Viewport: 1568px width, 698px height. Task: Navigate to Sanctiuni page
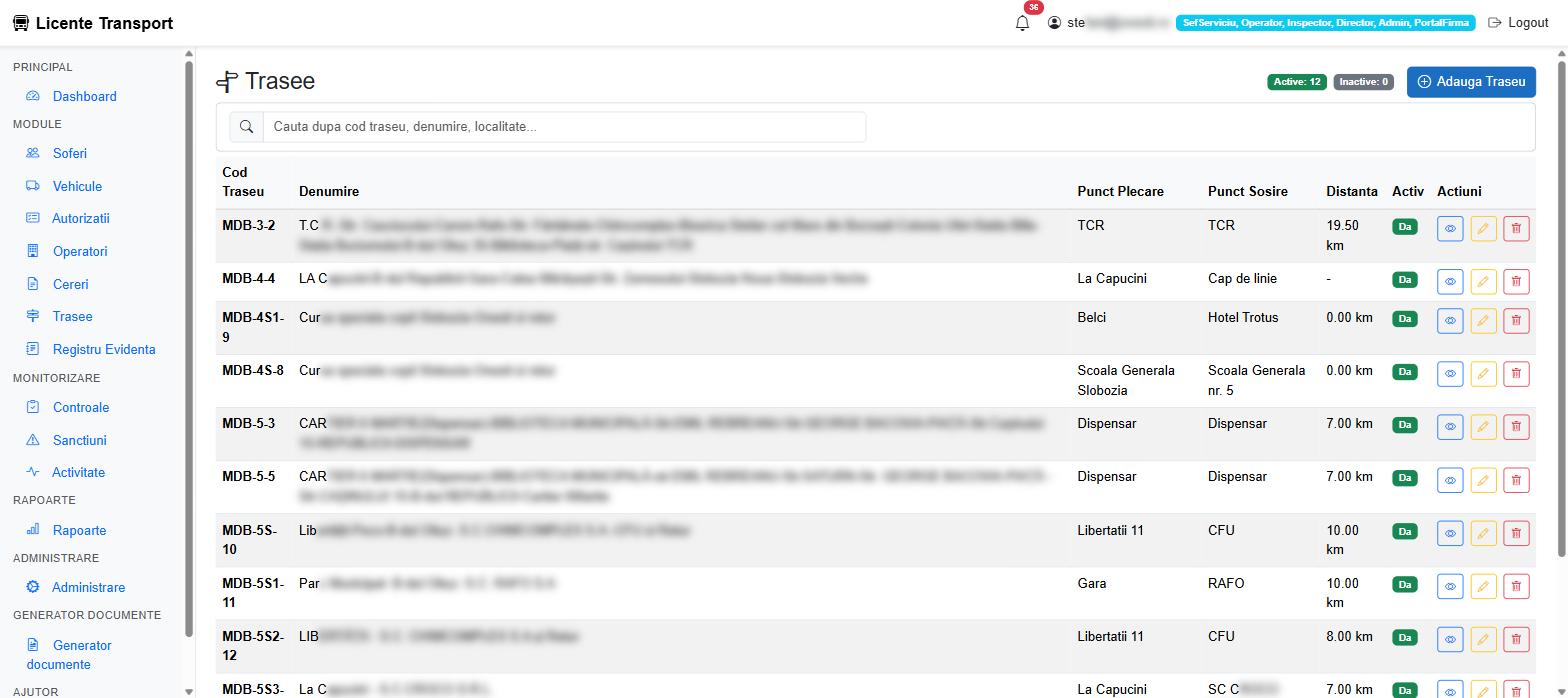[x=79, y=440]
